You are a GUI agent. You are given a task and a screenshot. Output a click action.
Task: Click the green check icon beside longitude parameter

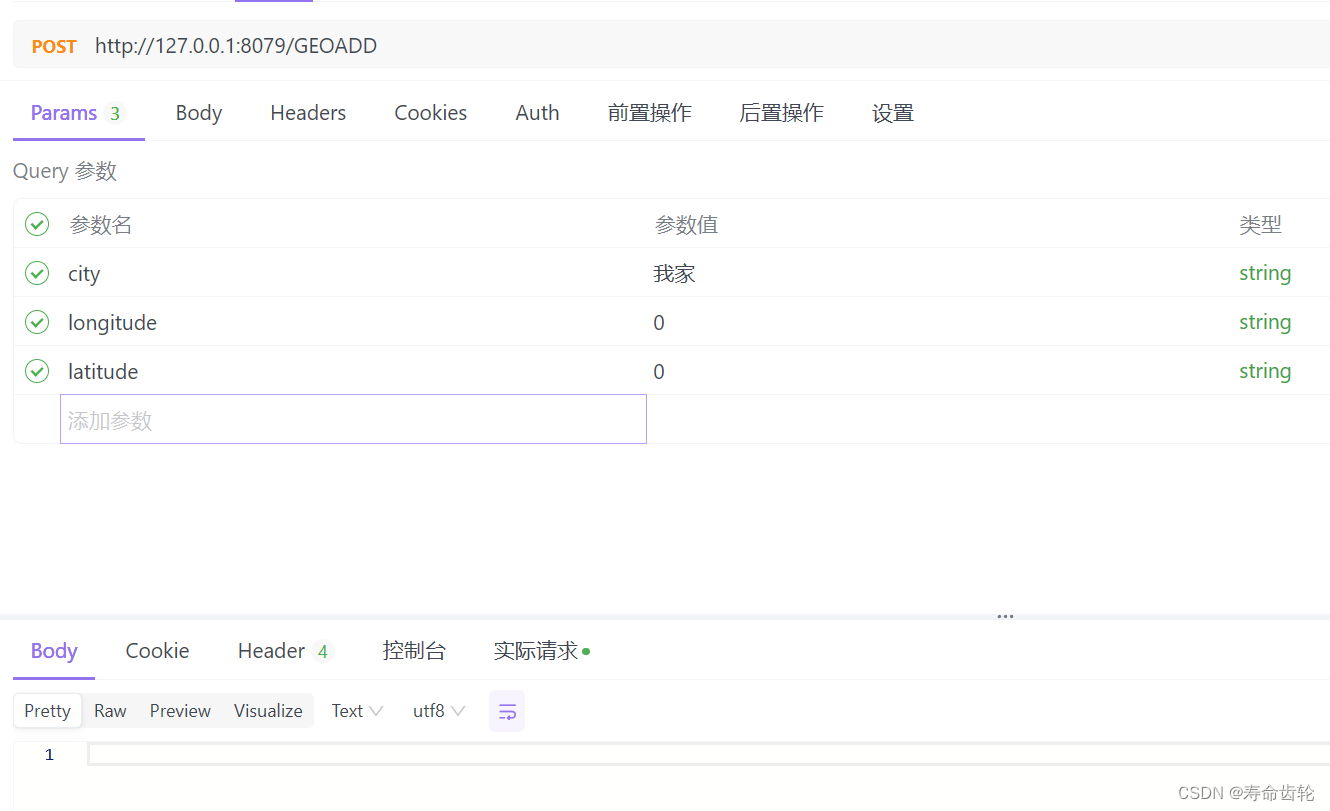coord(37,322)
